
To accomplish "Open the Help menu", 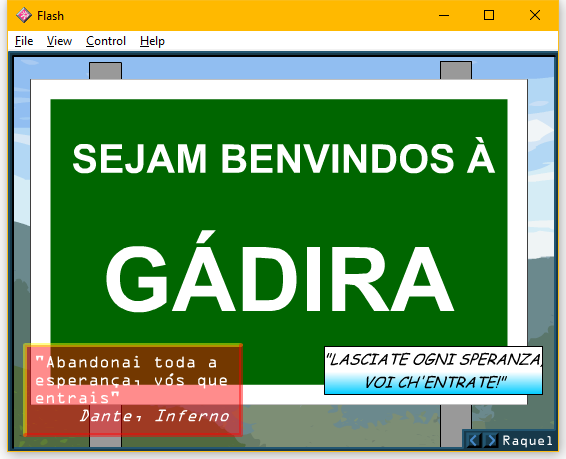I will (x=152, y=41).
